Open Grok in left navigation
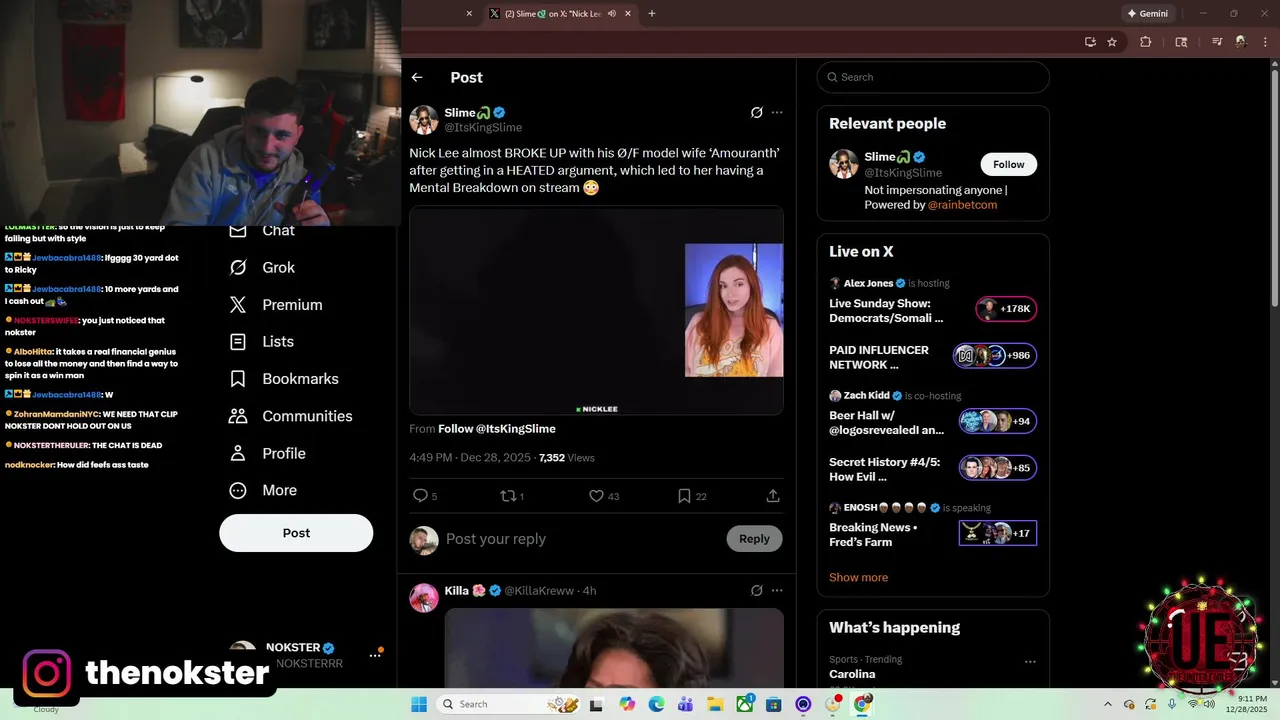Image resolution: width=1280 pixels, height=720 pixels. (x=263, y=267)
